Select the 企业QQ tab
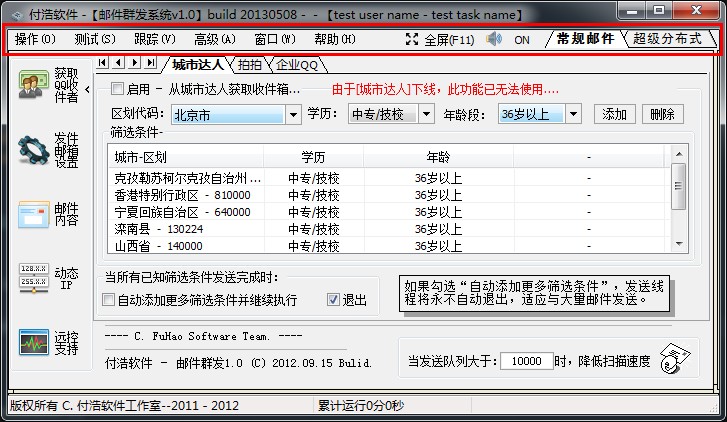The height and width of the screenshot is (422, 727). tap(297, 65)
